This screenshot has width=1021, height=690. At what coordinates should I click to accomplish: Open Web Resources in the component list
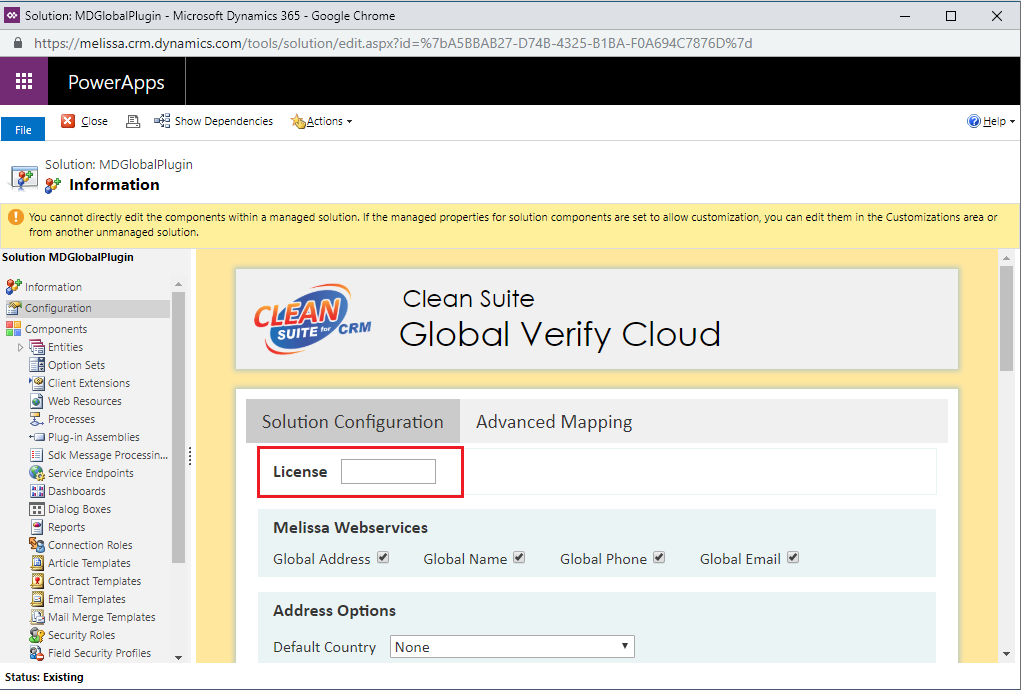coord(84,402)
